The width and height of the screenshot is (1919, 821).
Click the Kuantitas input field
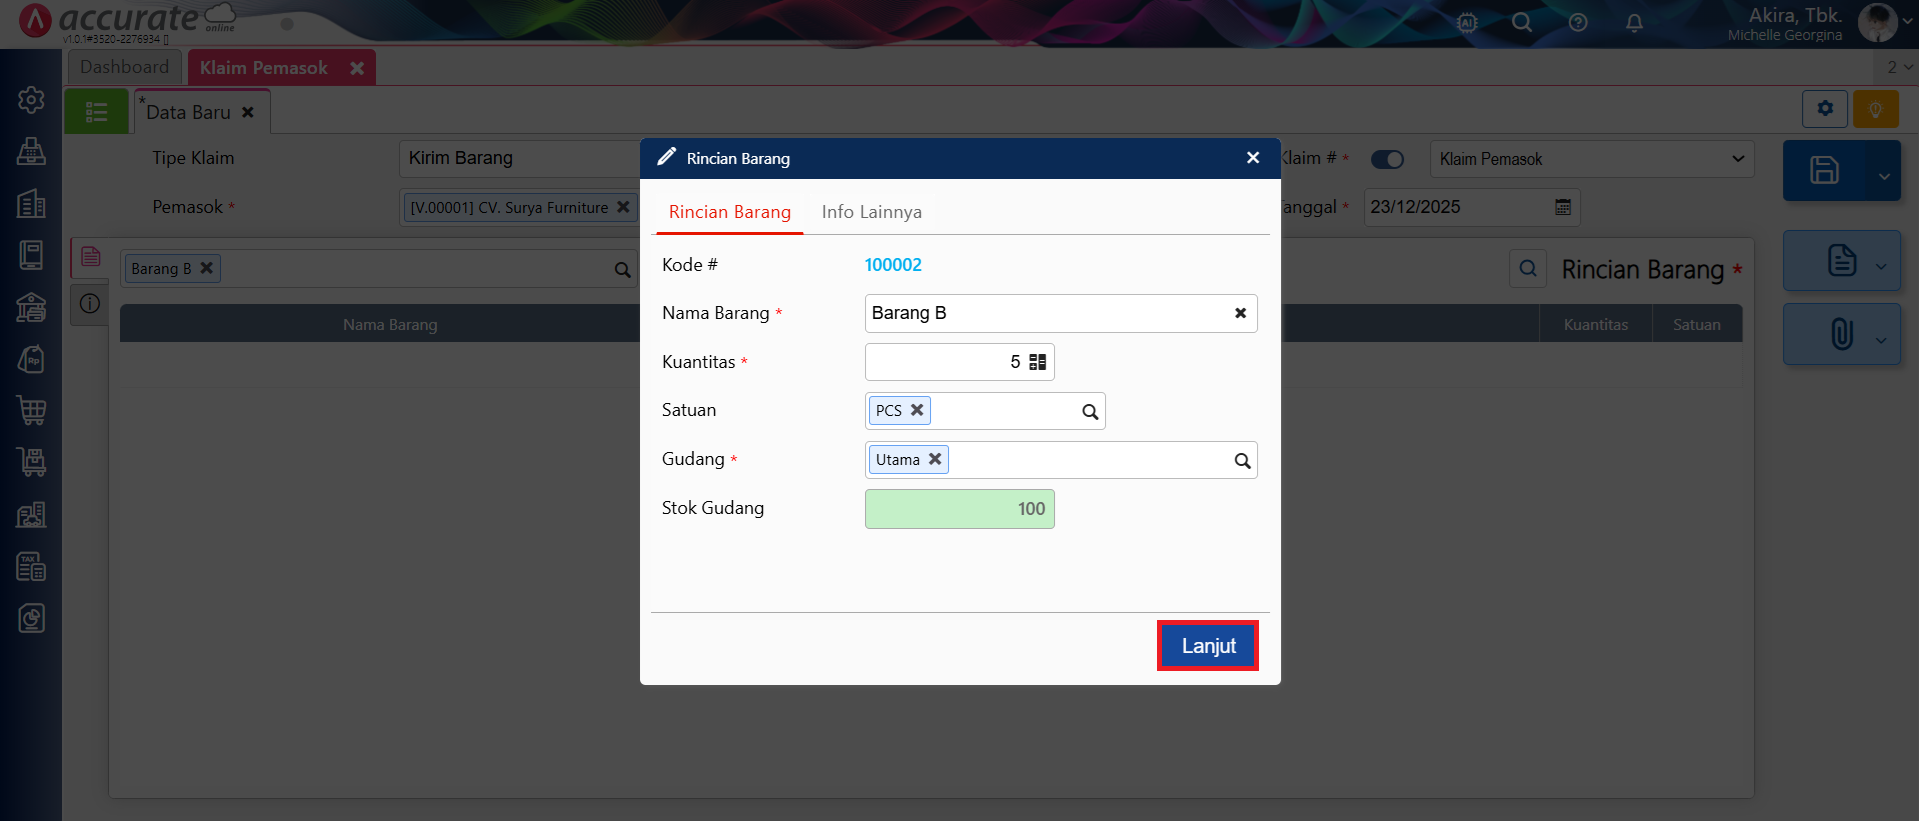[940, 362]
